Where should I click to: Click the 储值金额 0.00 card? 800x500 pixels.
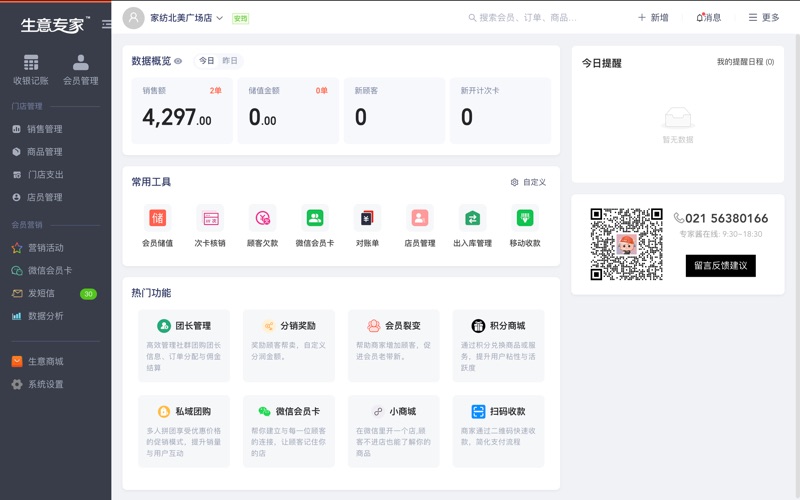tap(288, 110)
